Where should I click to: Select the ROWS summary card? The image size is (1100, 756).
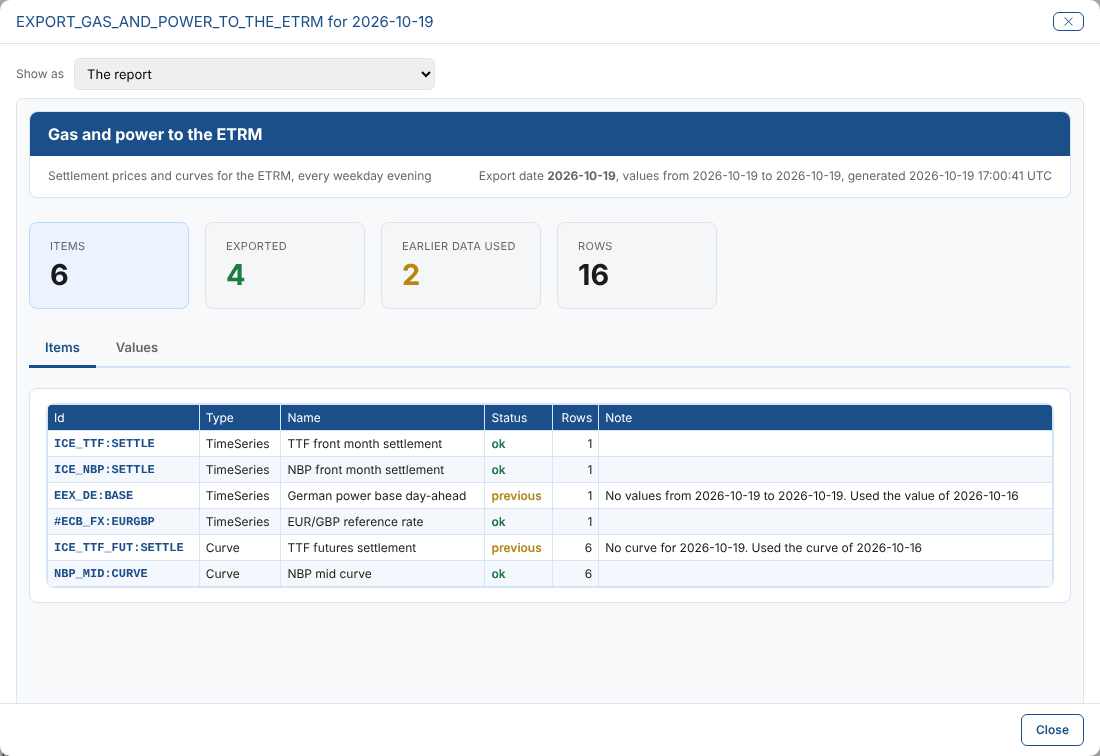coord(637,266)
